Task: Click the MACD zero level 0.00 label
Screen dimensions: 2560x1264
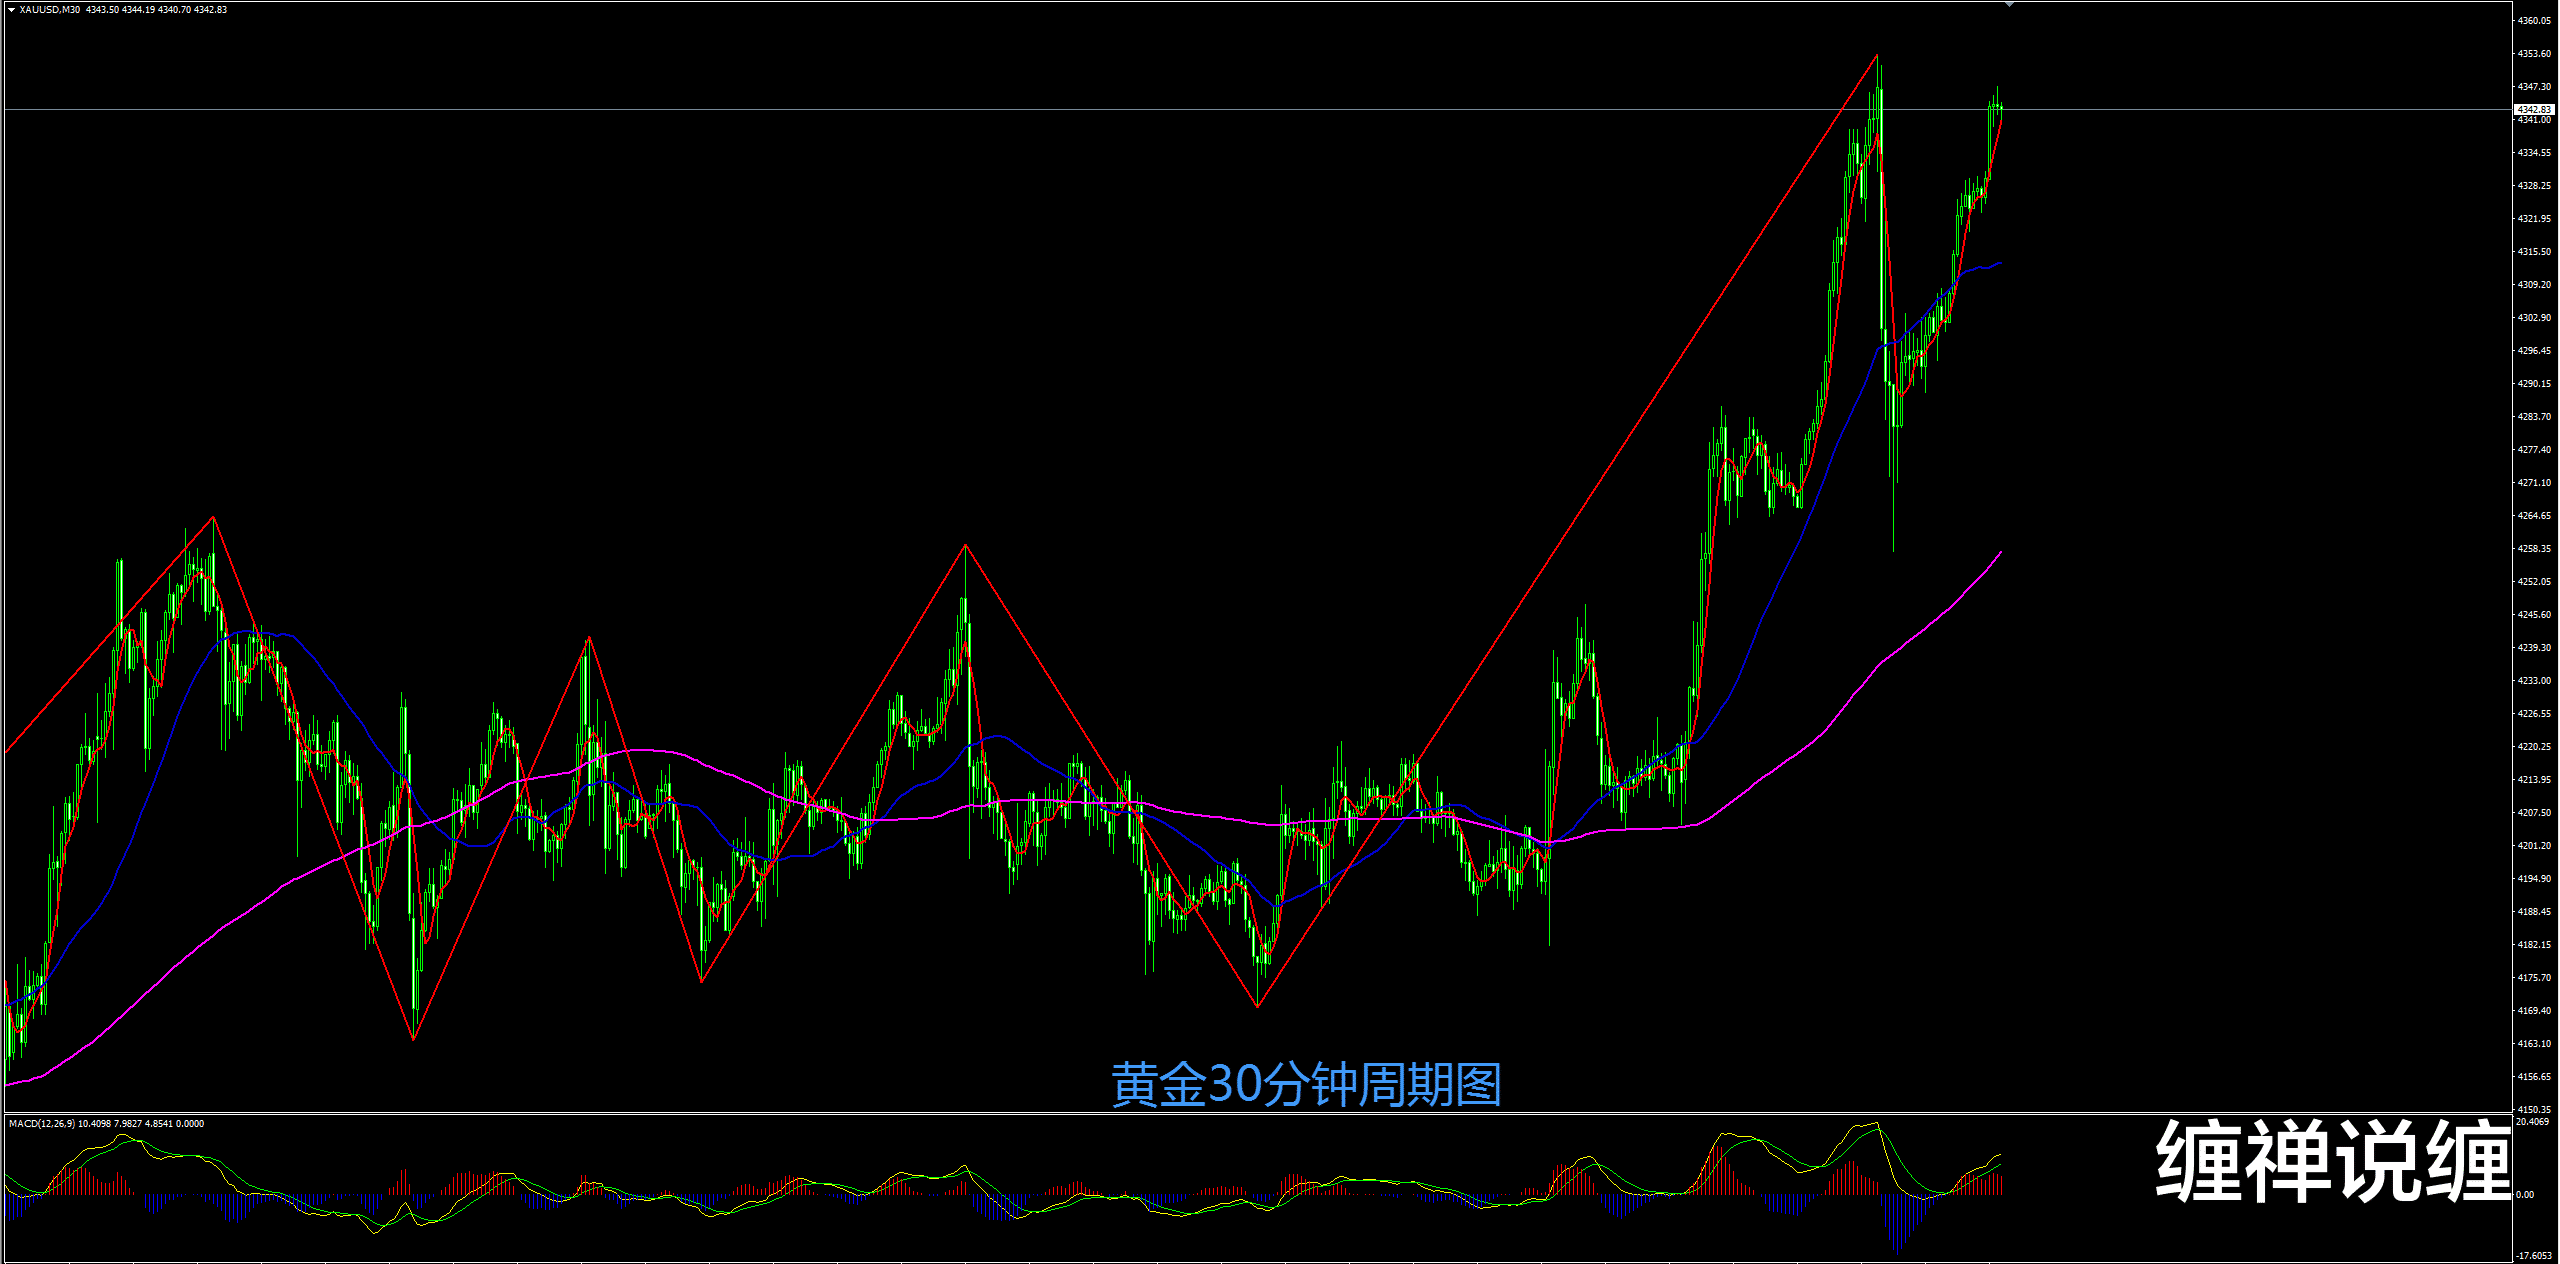Action: [x=2526, y=1195]
